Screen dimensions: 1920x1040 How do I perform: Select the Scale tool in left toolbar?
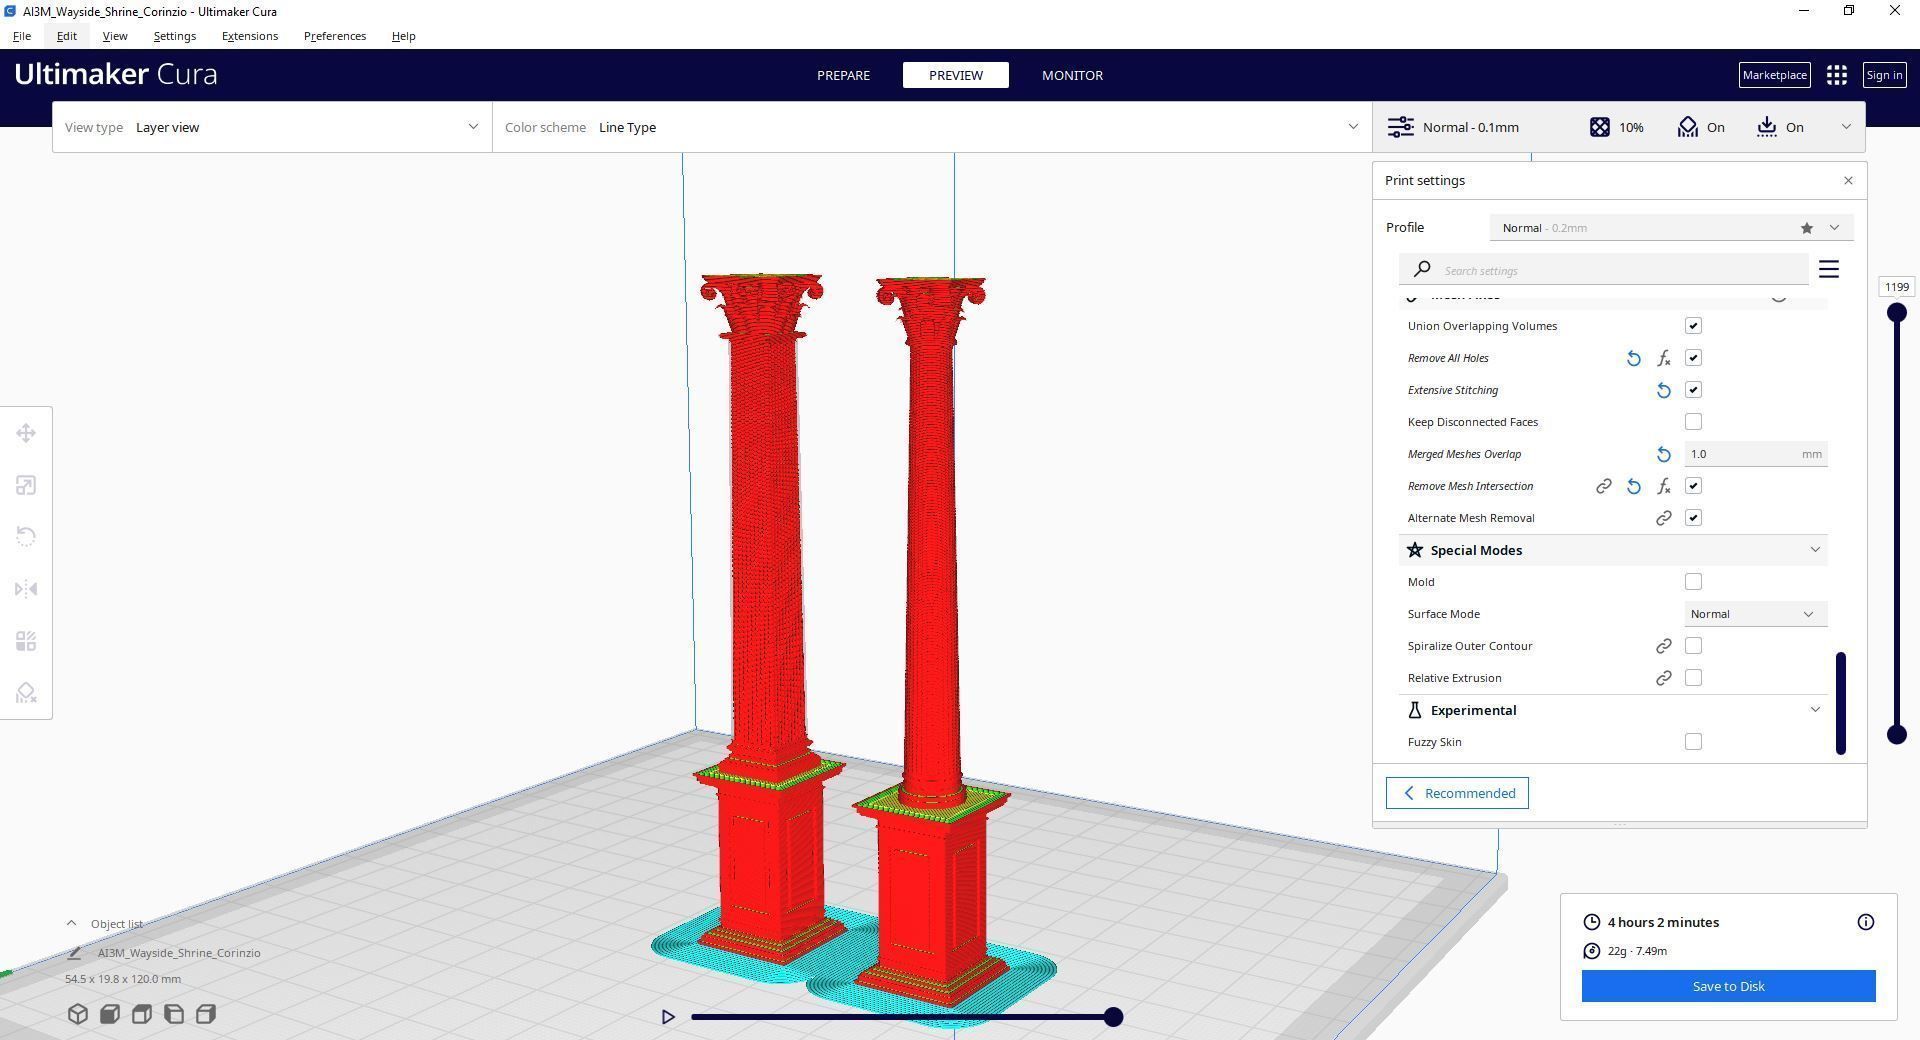pos(26,485)
